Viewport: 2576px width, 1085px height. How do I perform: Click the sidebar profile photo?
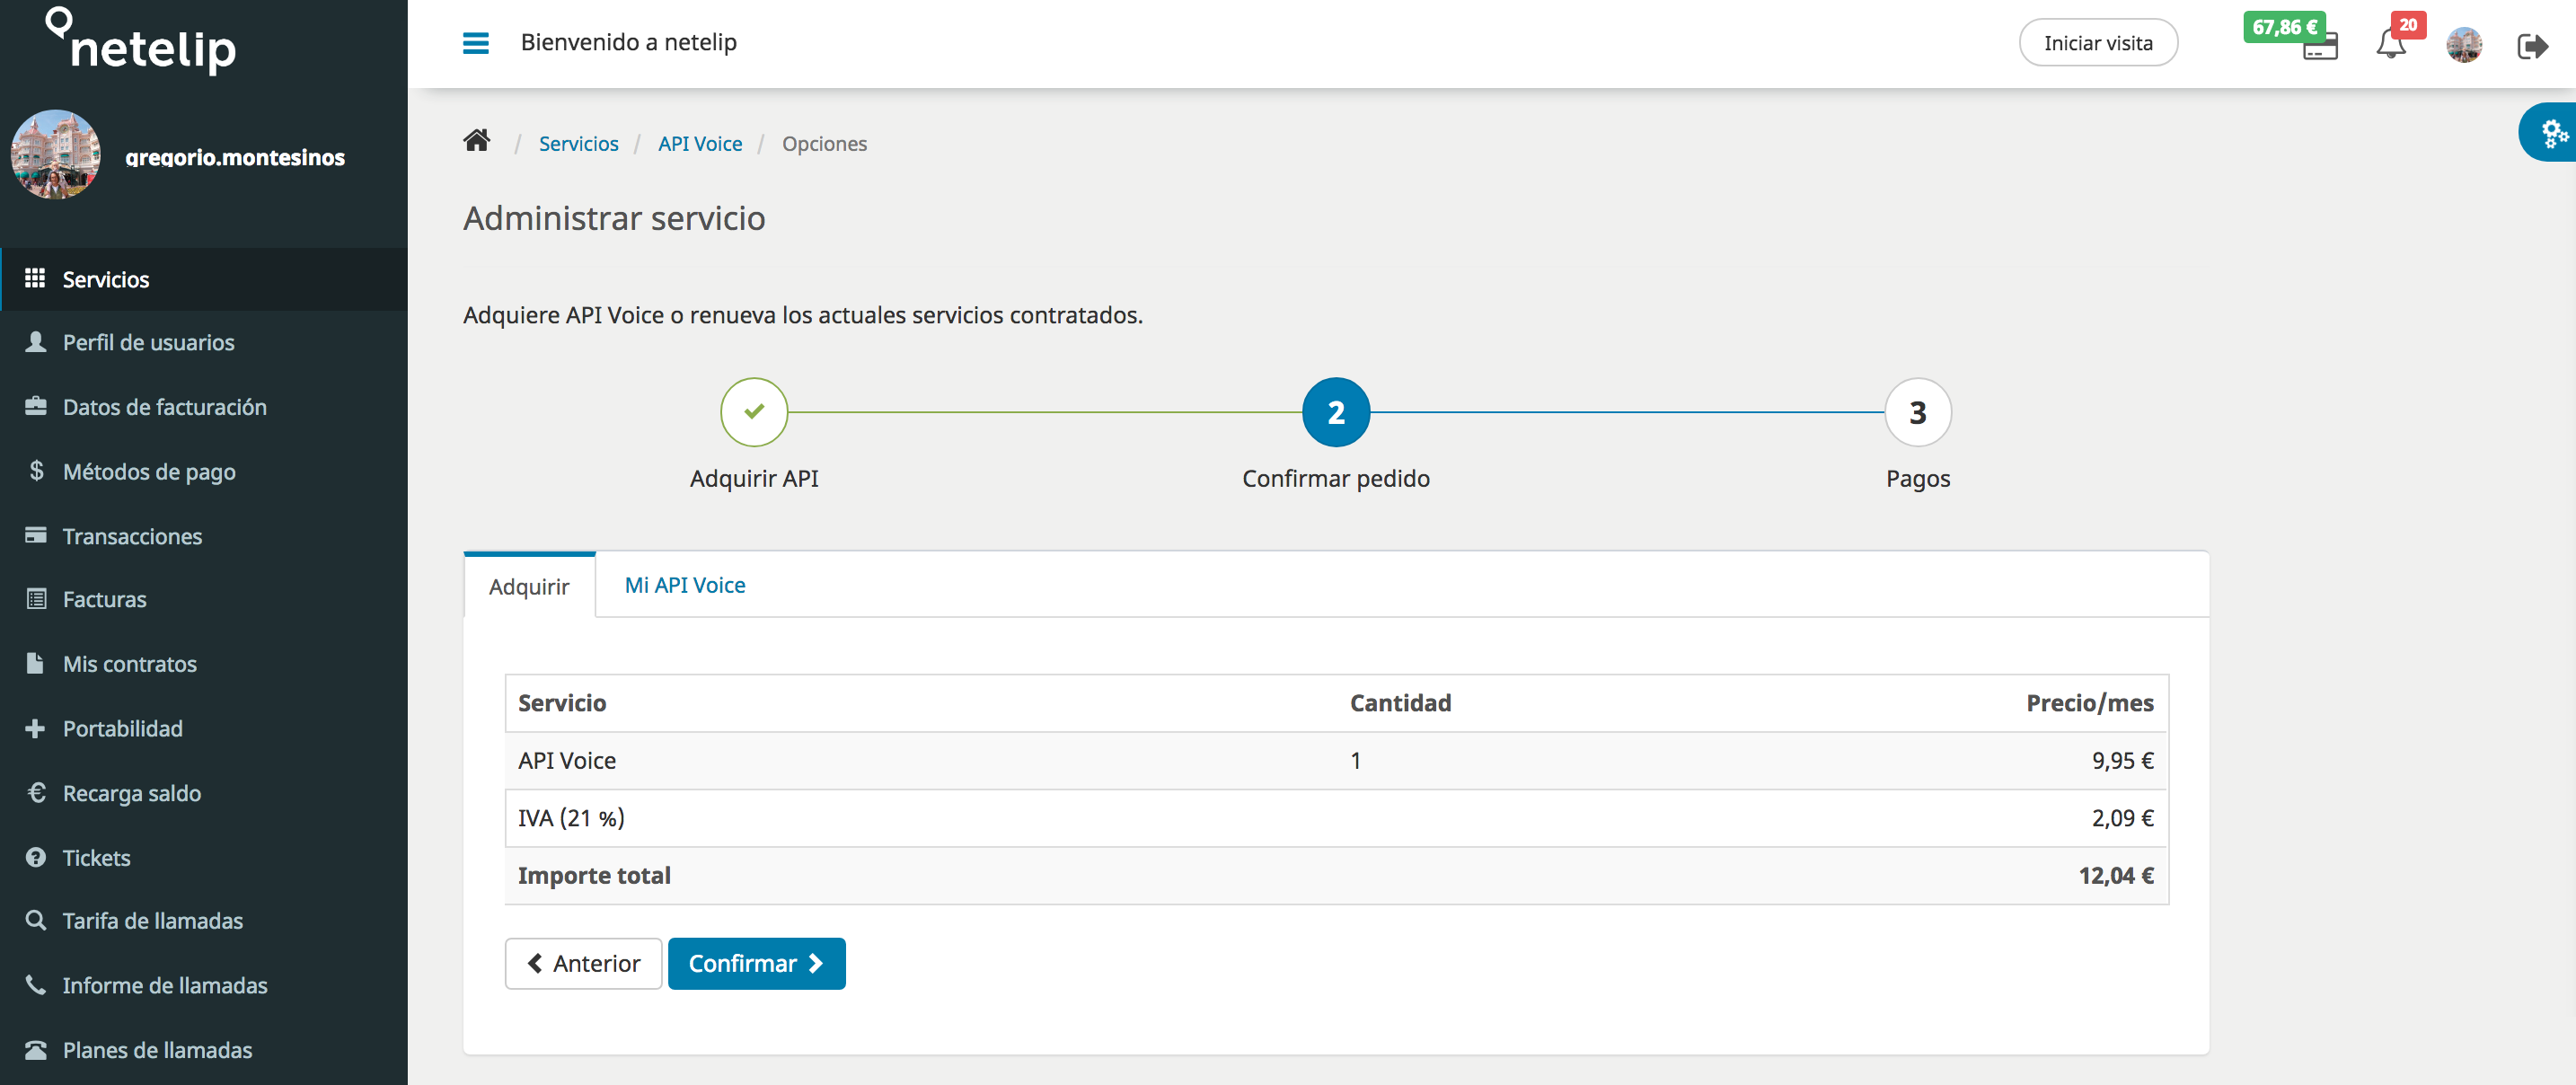(x=55, y=154)
